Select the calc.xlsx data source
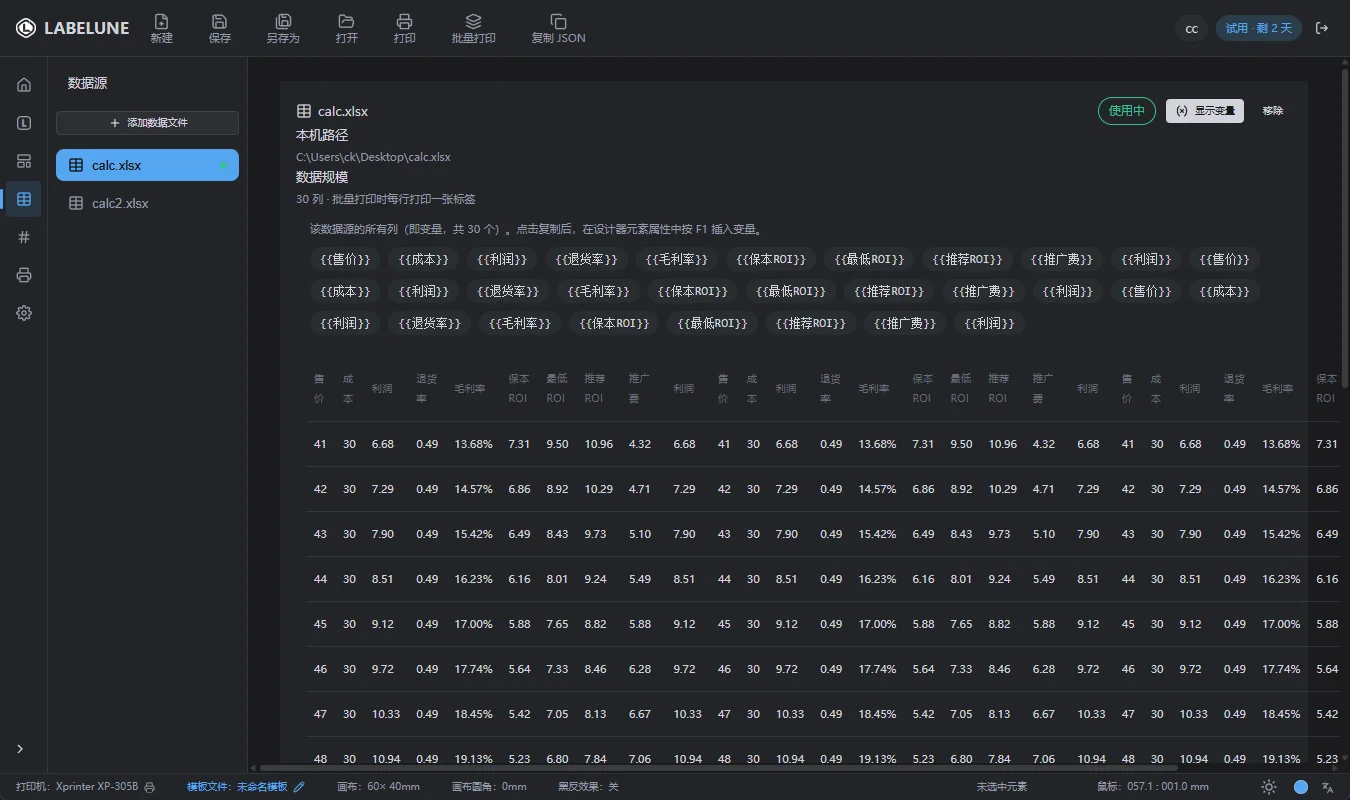The image size is (1350, 800). (x=147, y=165)
